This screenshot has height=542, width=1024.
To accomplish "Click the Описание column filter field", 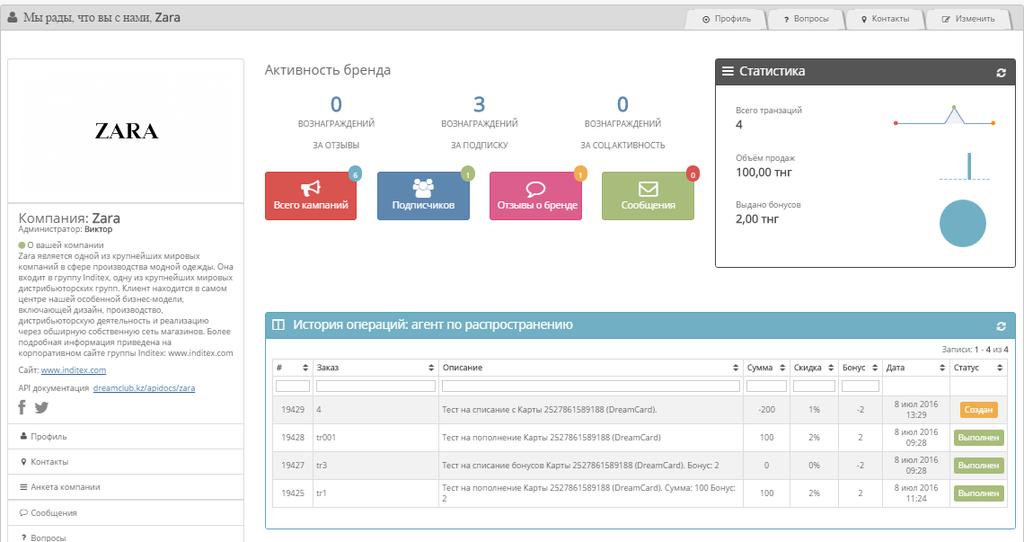I will click(590, 386).
